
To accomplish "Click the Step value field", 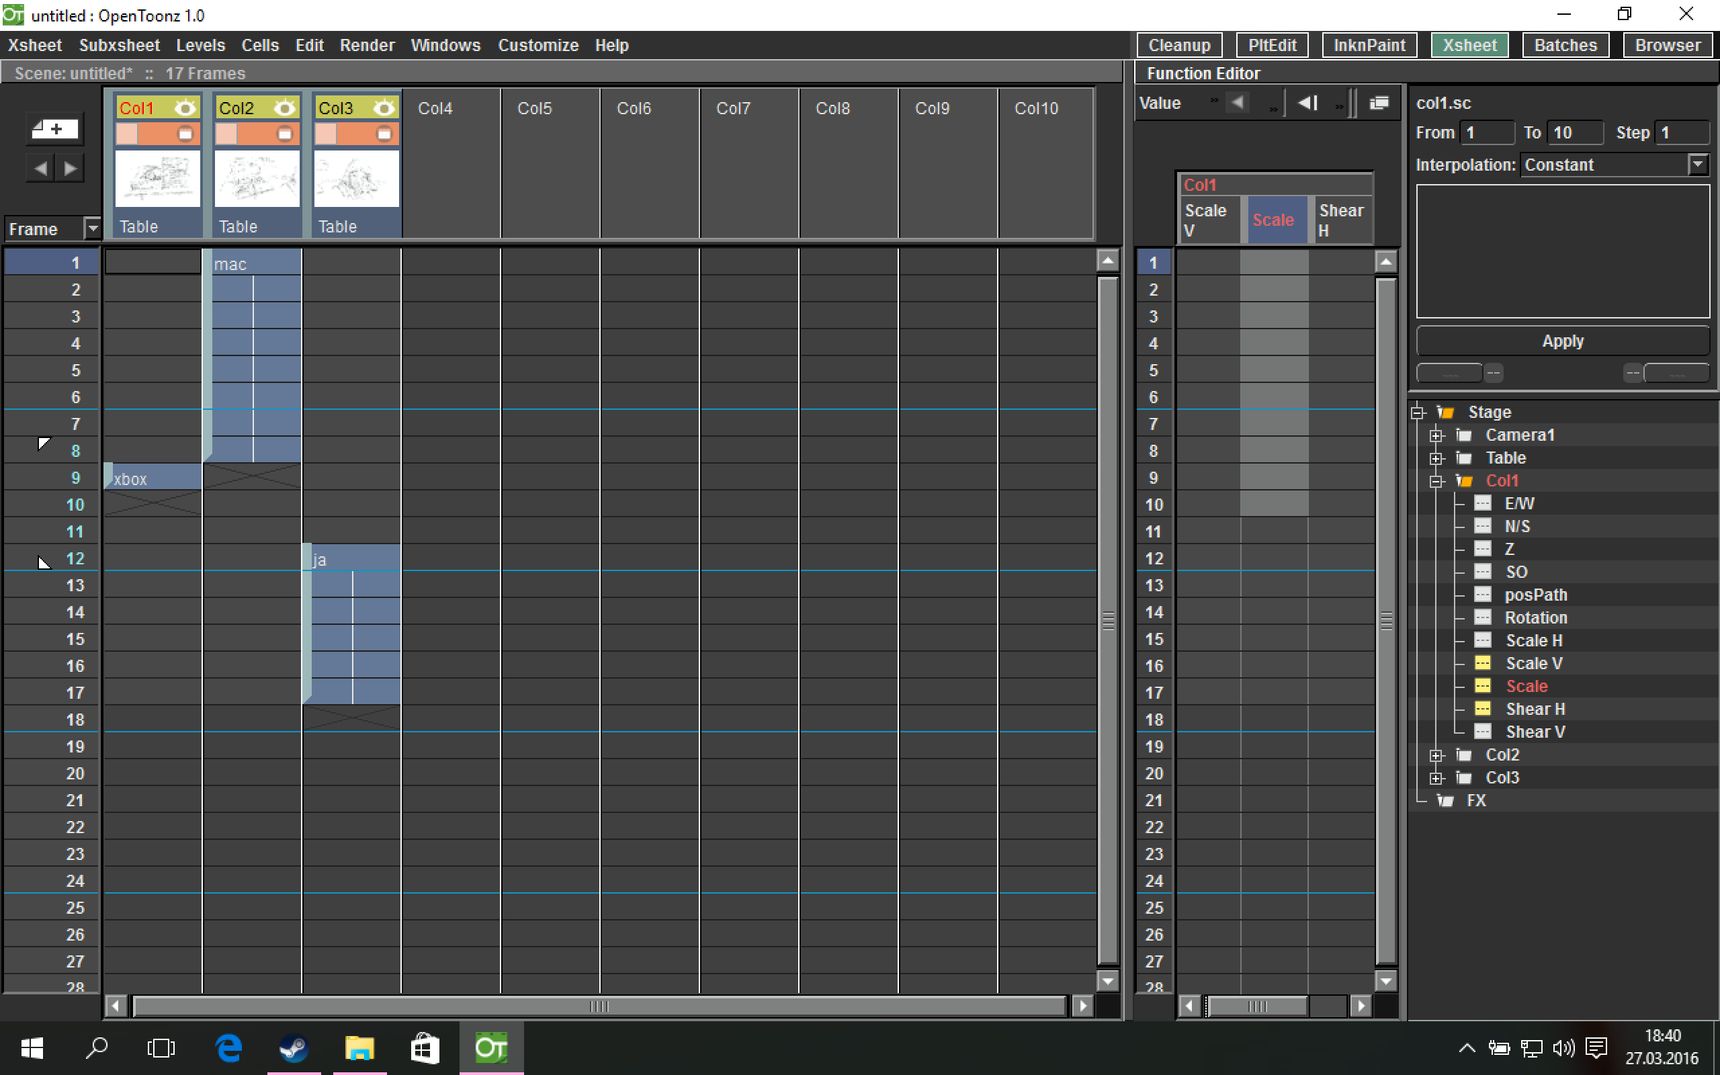I will pyautogui.click(x=1682, y=132).
